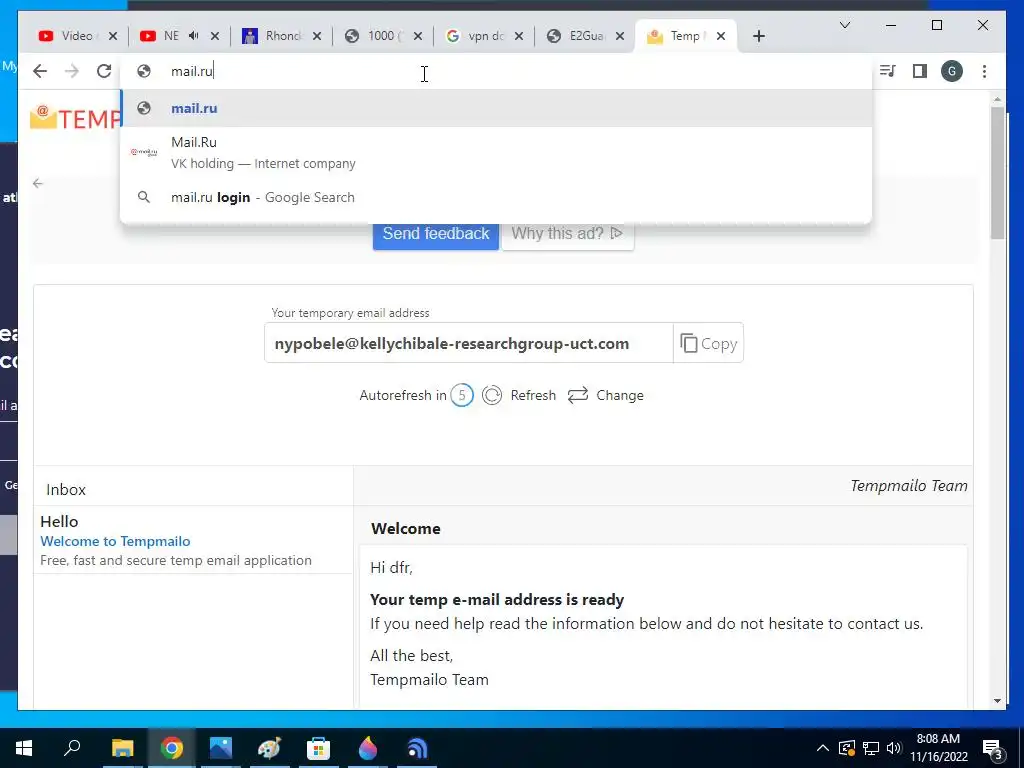This screenshot has height=768, width=1024.
Task: Click the ad back arrow
Action: (x=38, y=184)
